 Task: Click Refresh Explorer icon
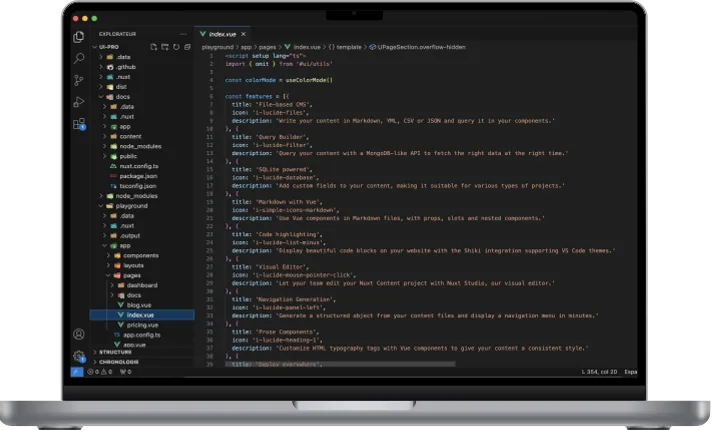tap(176, 47)
